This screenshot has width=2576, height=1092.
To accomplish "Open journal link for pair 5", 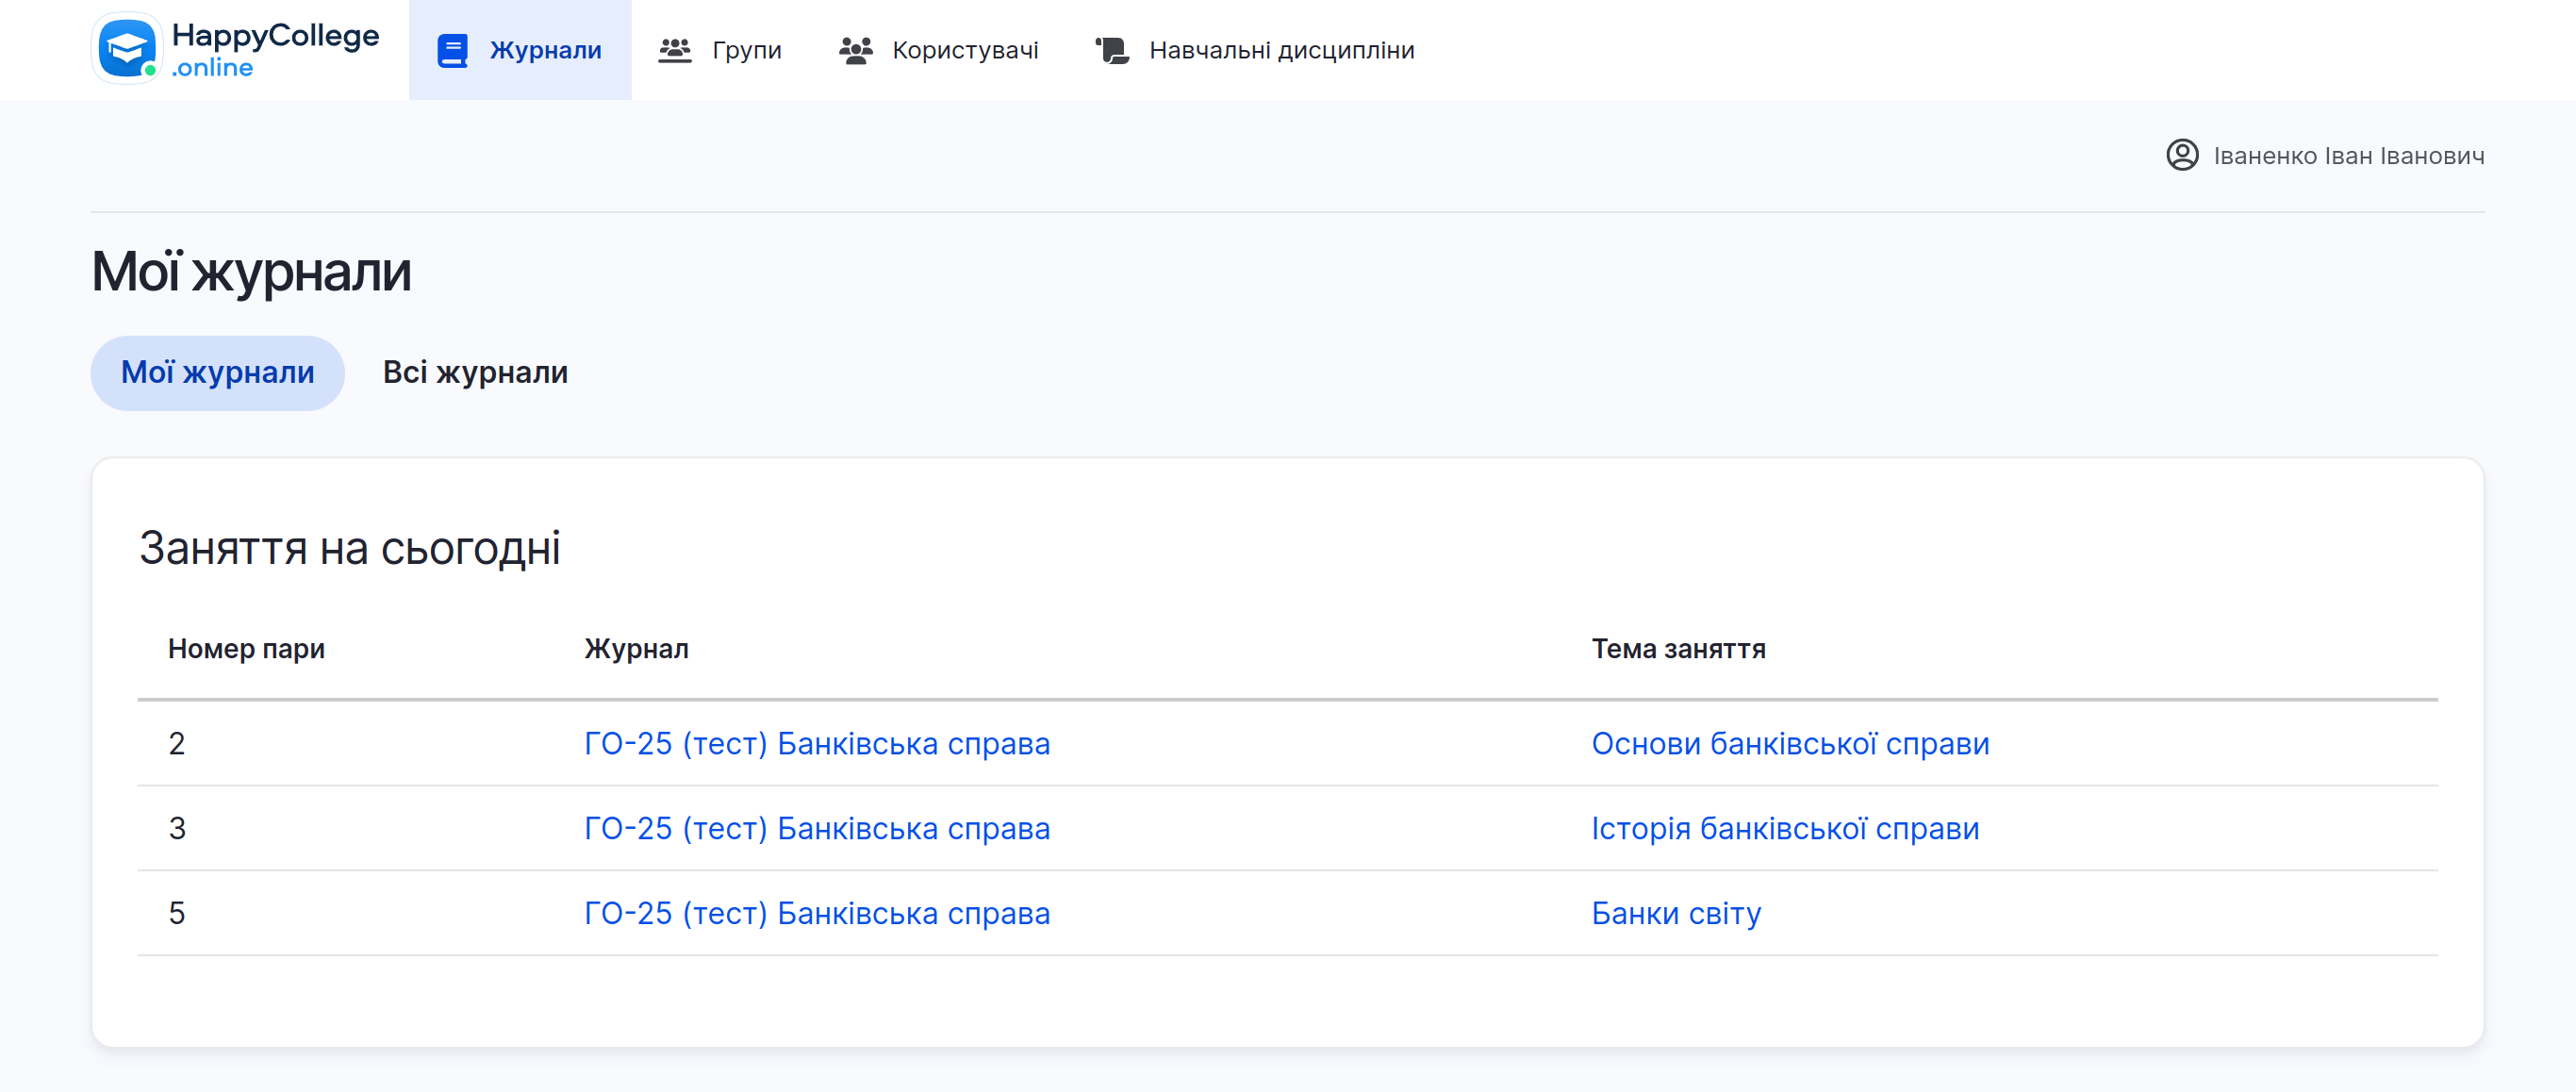I will [816, 913].
